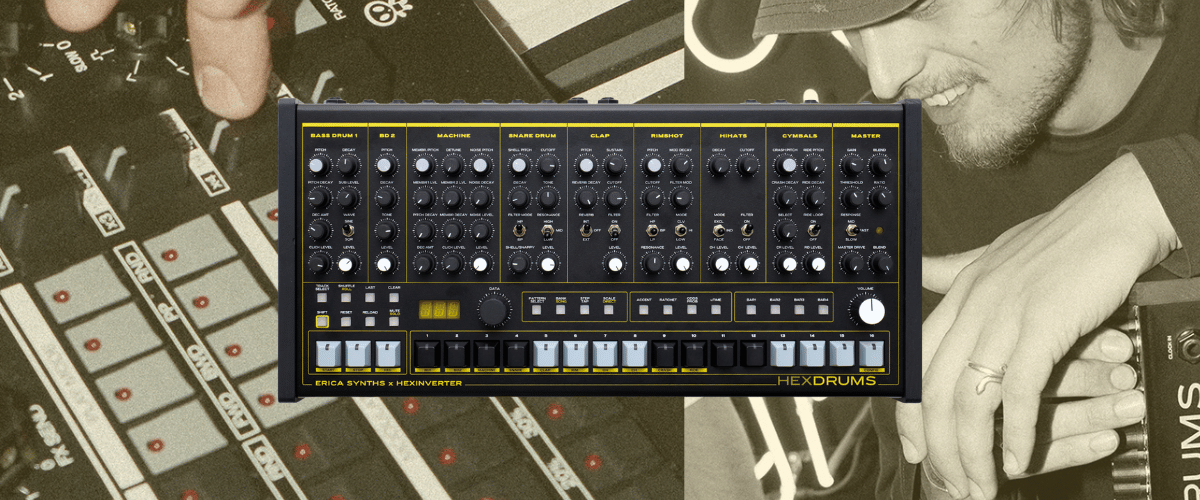Flip the Rimshot Mode switch
Viewport: 1200px width, 500px height.
click(682, 232)
